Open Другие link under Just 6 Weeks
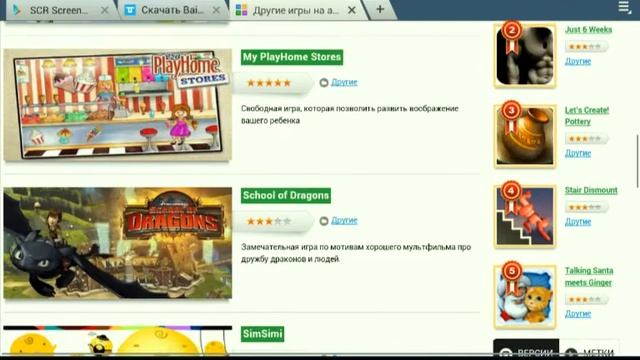The width and height of the screenshot is (640, 360). (x=578, y=61)
